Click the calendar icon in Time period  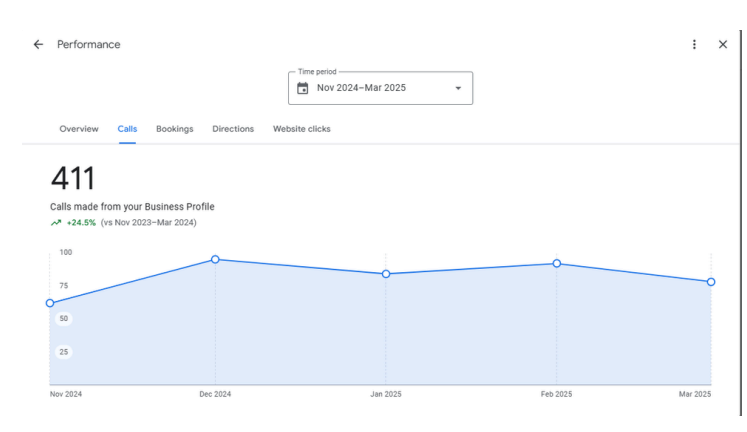(x=303, y=88)
